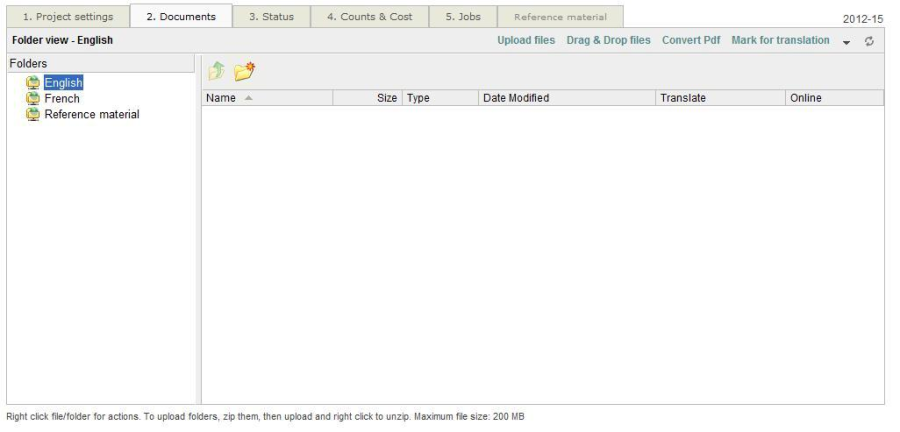The height and width of the screenshot is (432, 900).
Task: Click the refresh icon in the toolbar
Action: [870, 41]
